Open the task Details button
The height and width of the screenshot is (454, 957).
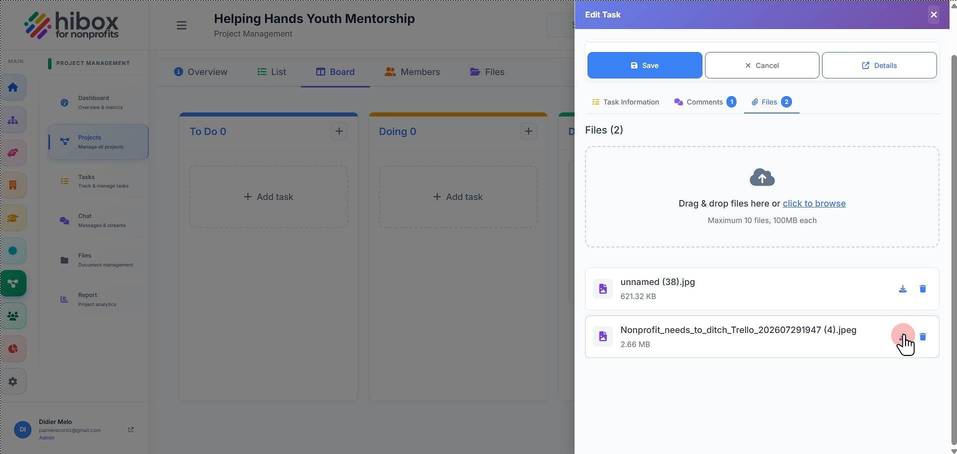(879, 65)
